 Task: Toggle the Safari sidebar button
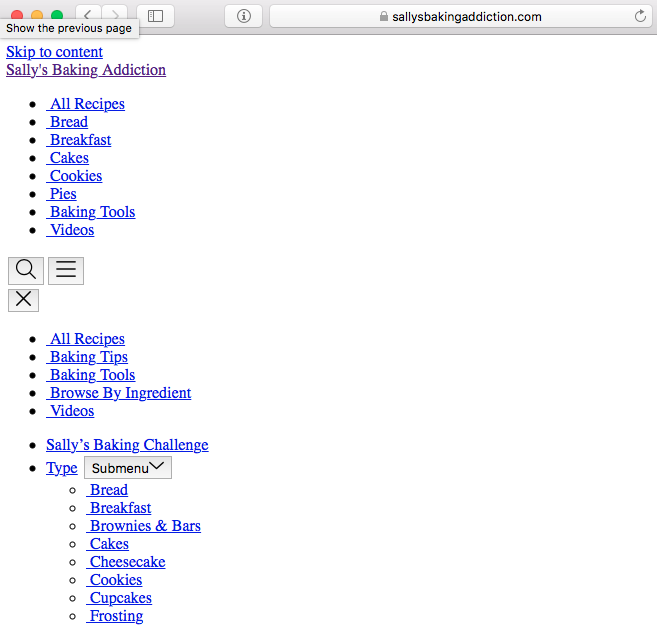click(155, 16)
